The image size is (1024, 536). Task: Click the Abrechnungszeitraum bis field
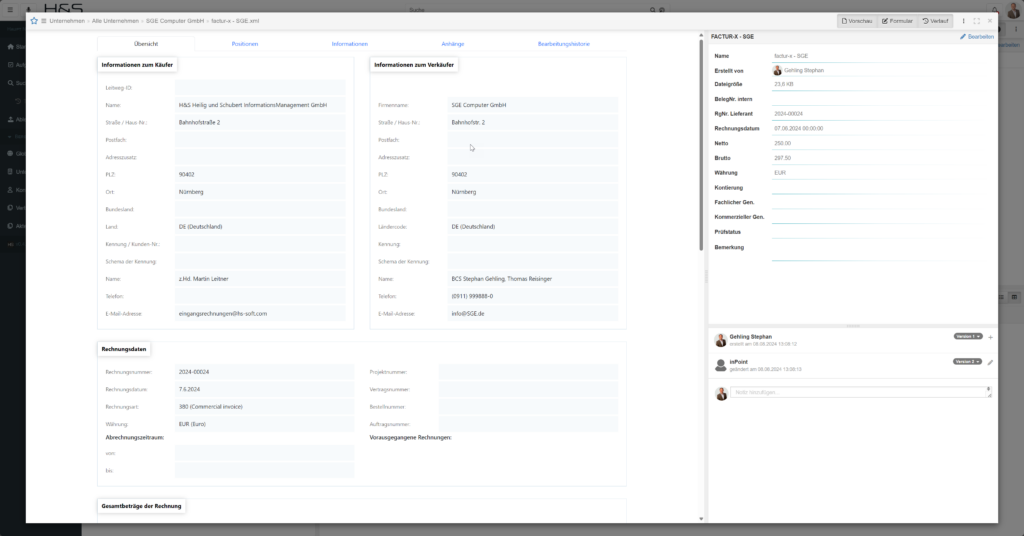pos(264,470)
